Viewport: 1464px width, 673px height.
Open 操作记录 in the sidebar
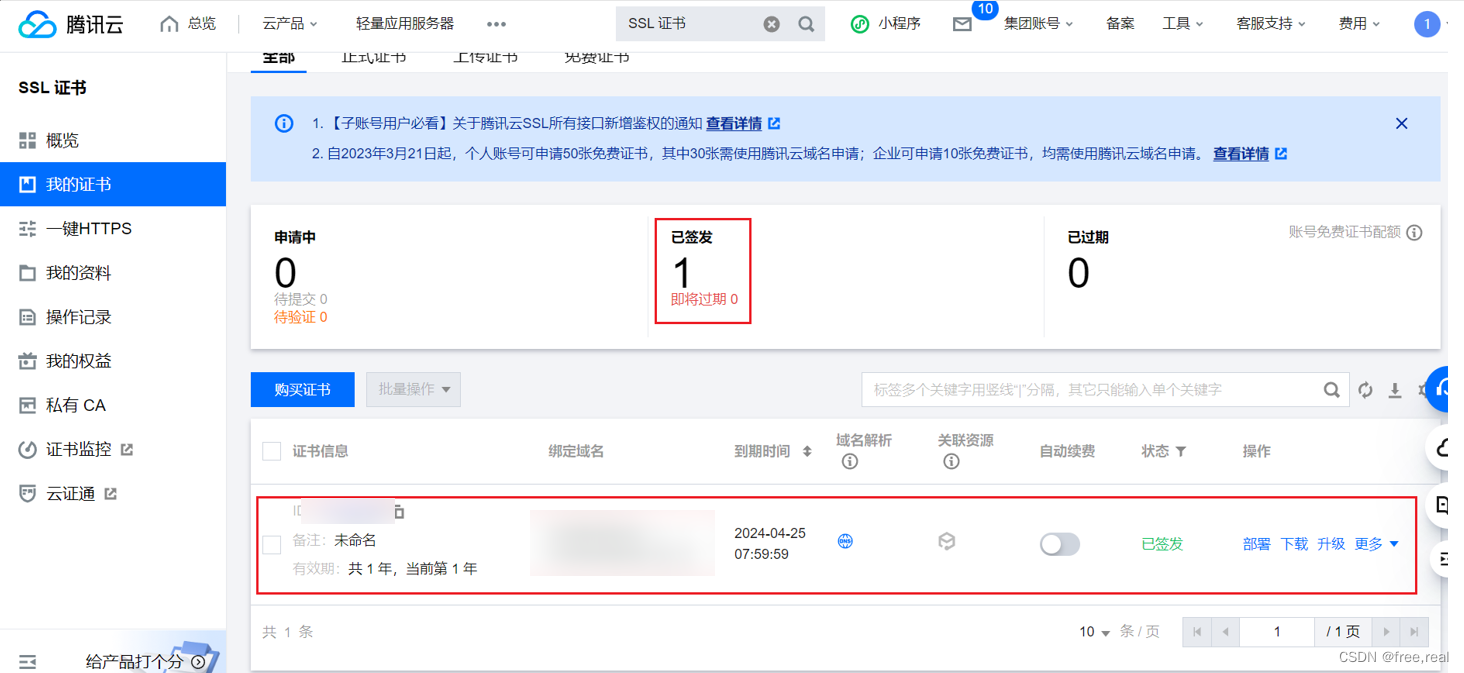113,317
